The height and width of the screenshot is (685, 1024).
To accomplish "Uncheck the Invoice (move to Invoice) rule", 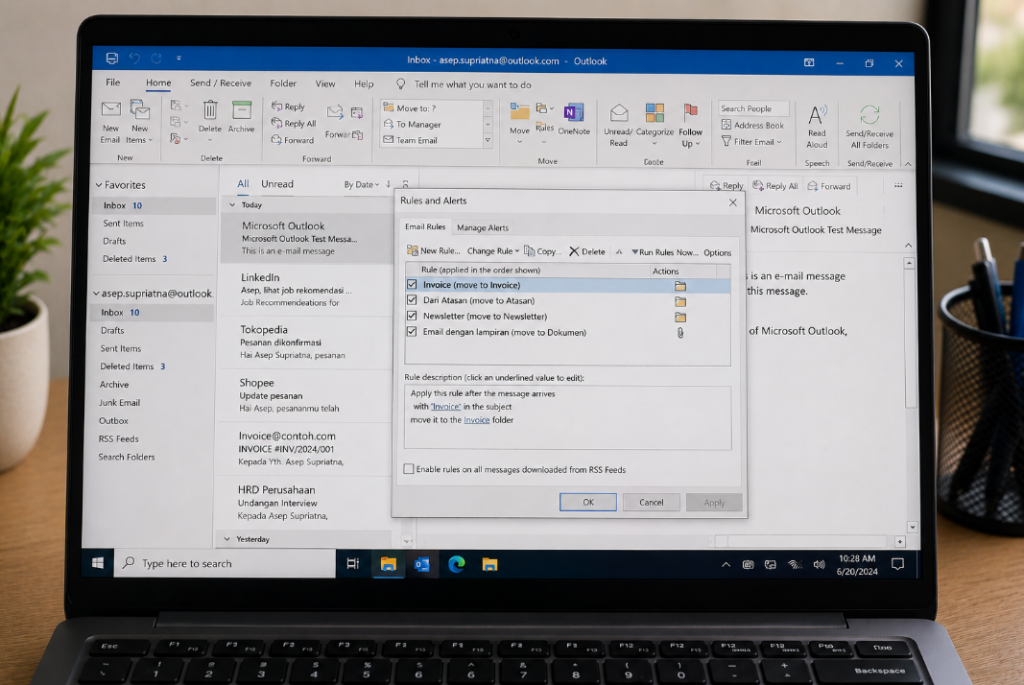I will point(411,284).
